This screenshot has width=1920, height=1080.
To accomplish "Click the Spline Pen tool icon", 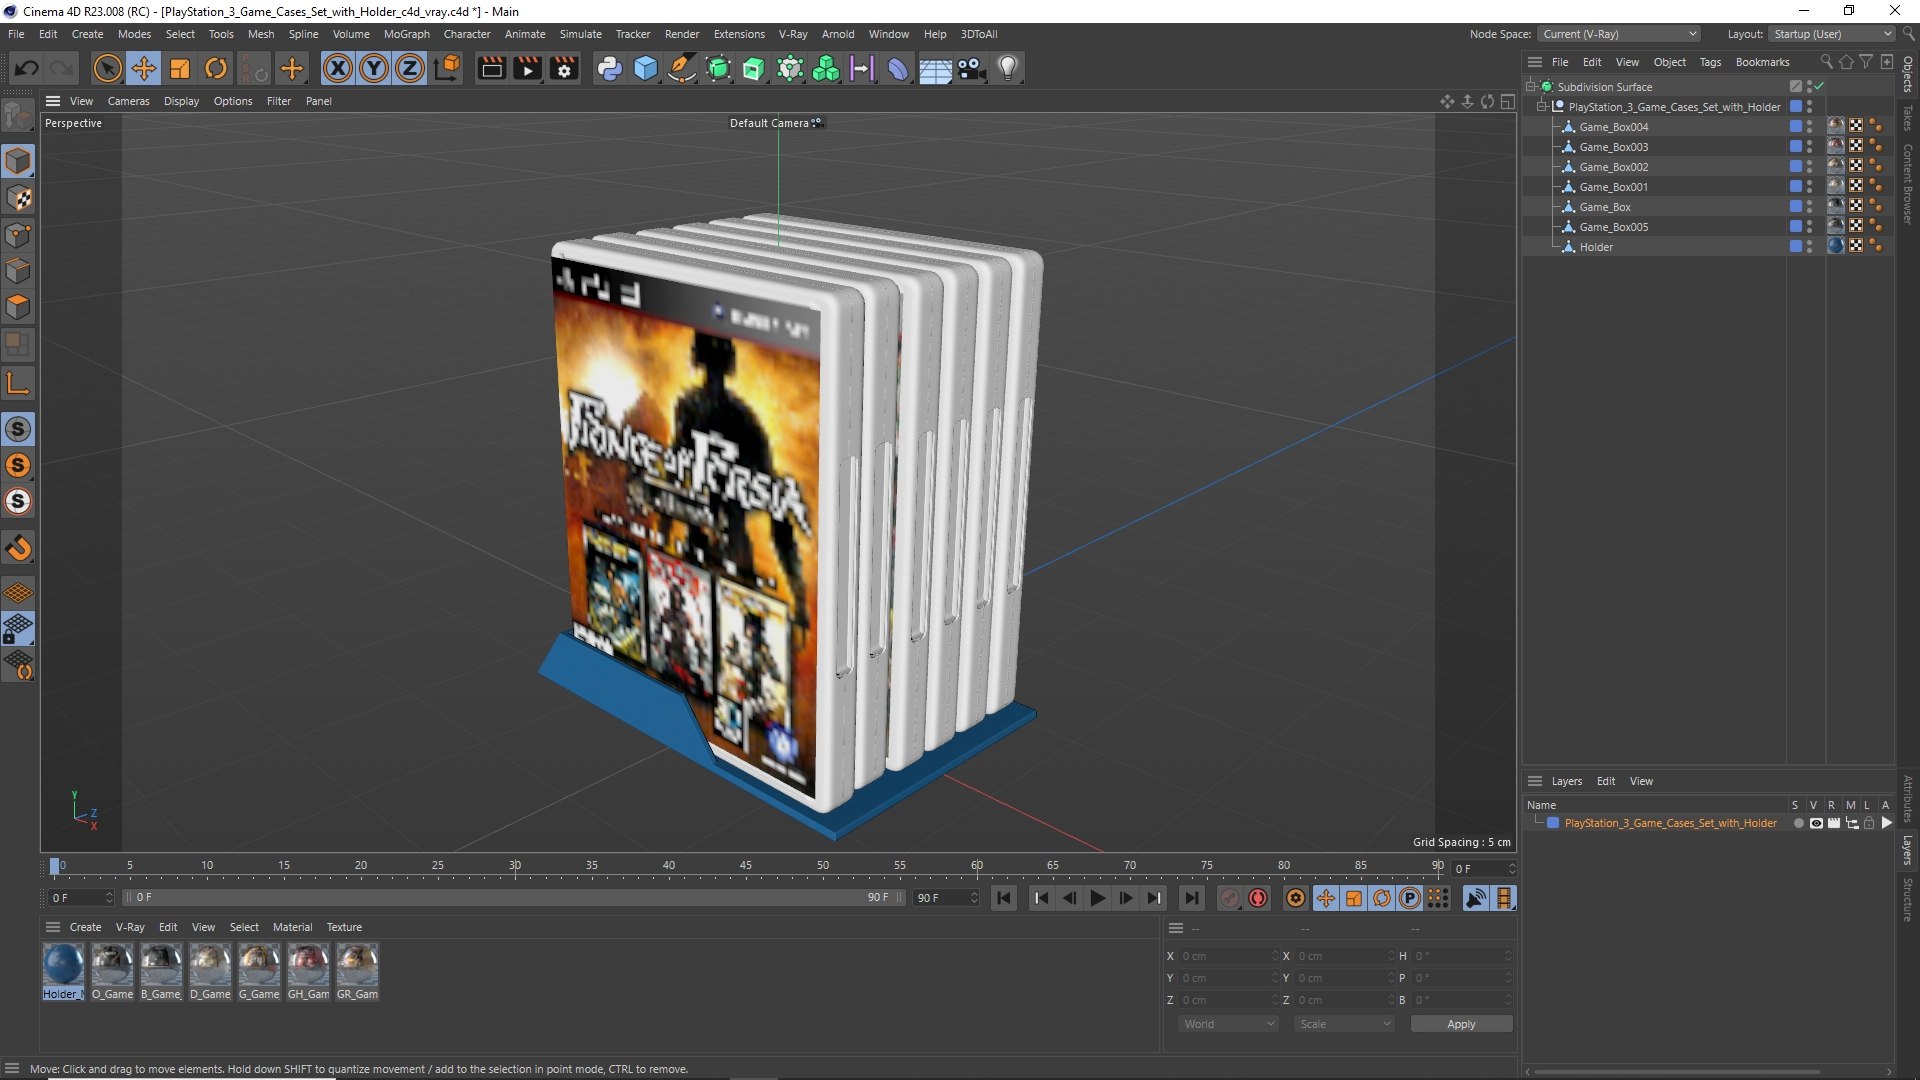I will pyautogui.click(x=682, y=68).
